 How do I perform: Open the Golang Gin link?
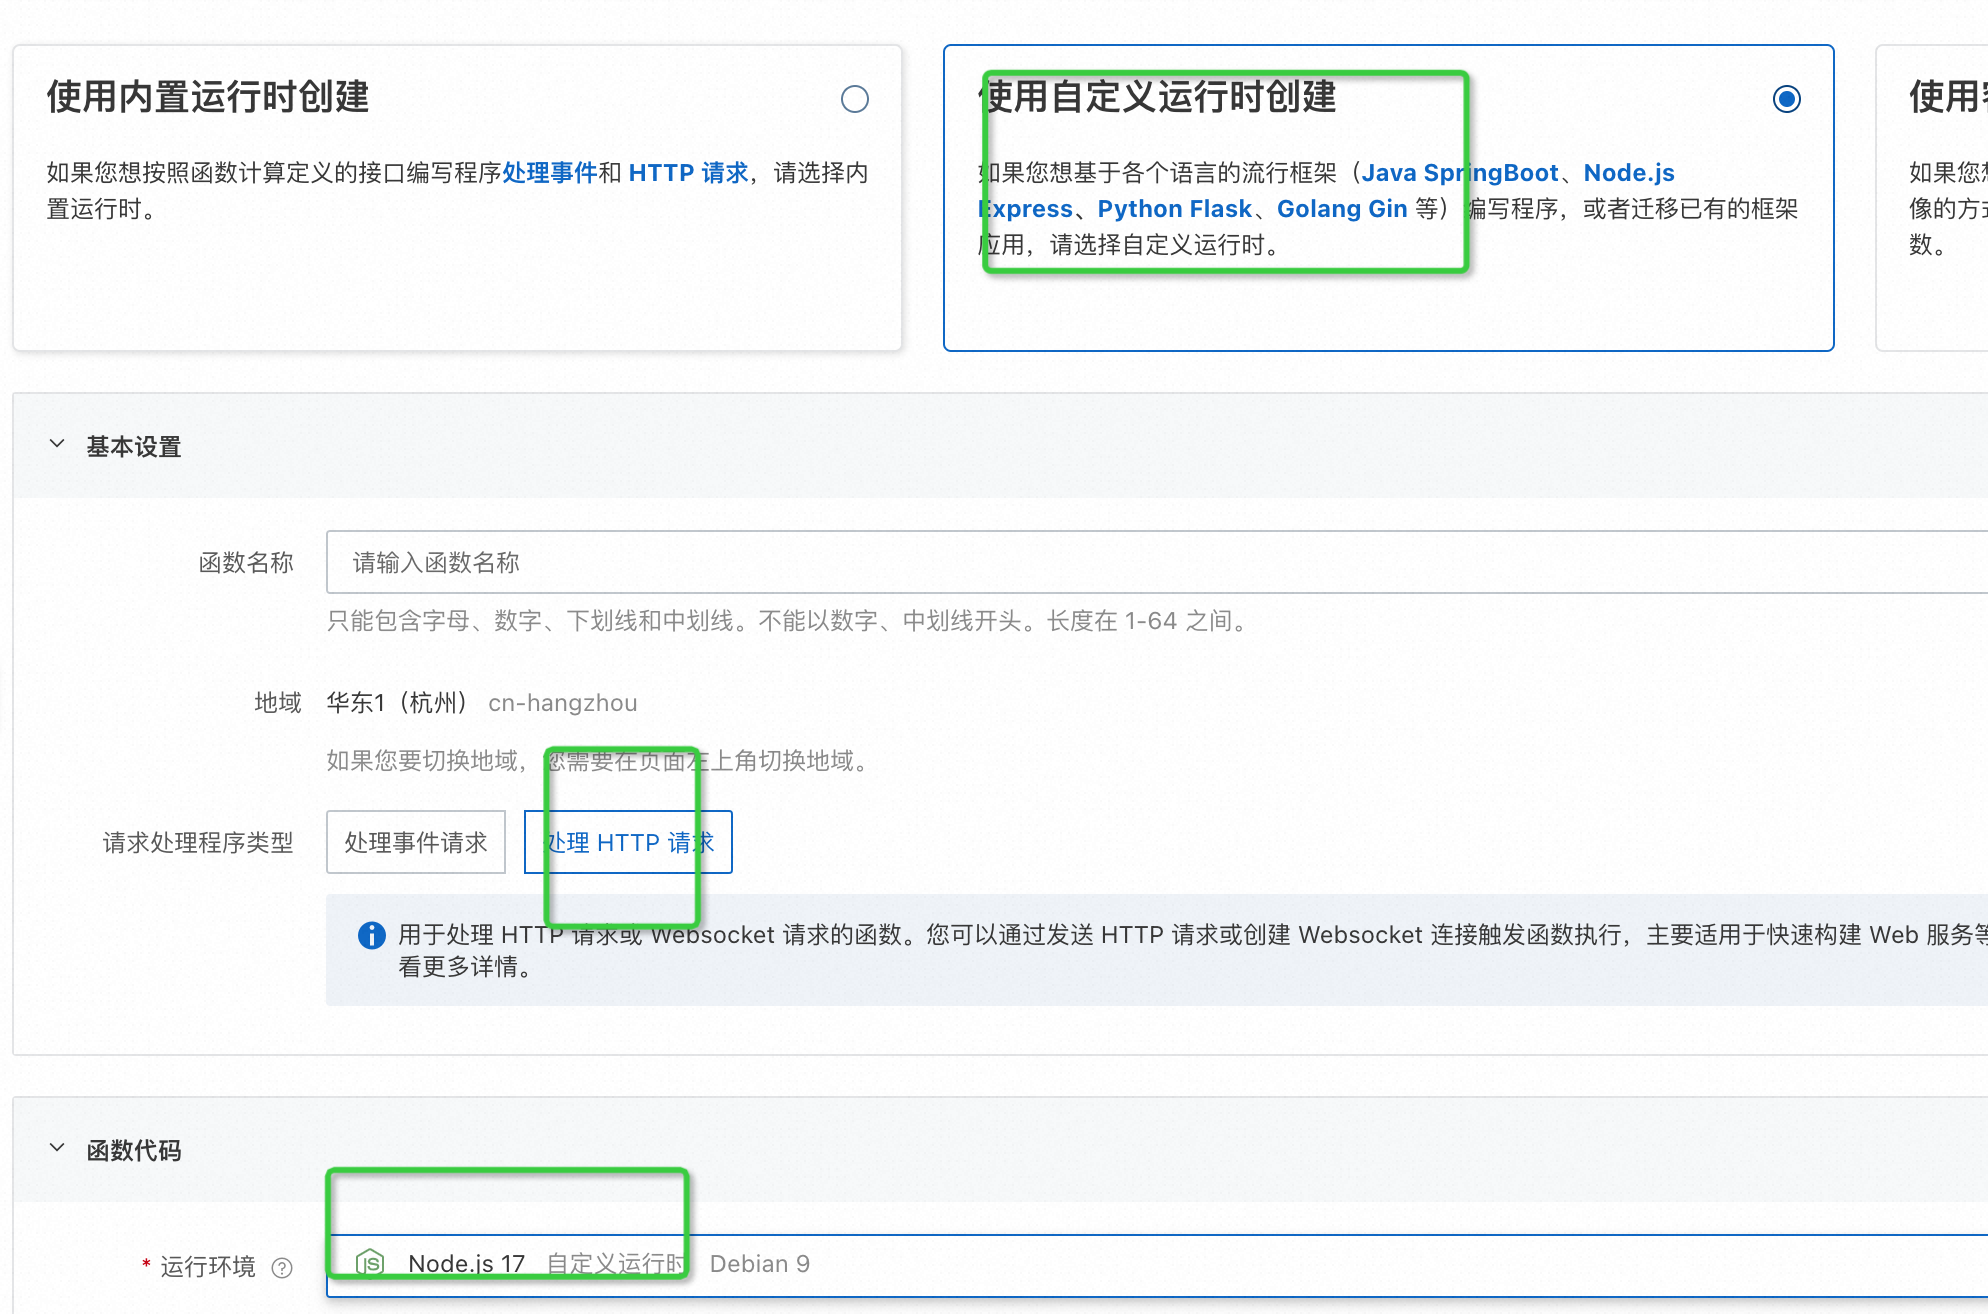[x=1342, y=209]
